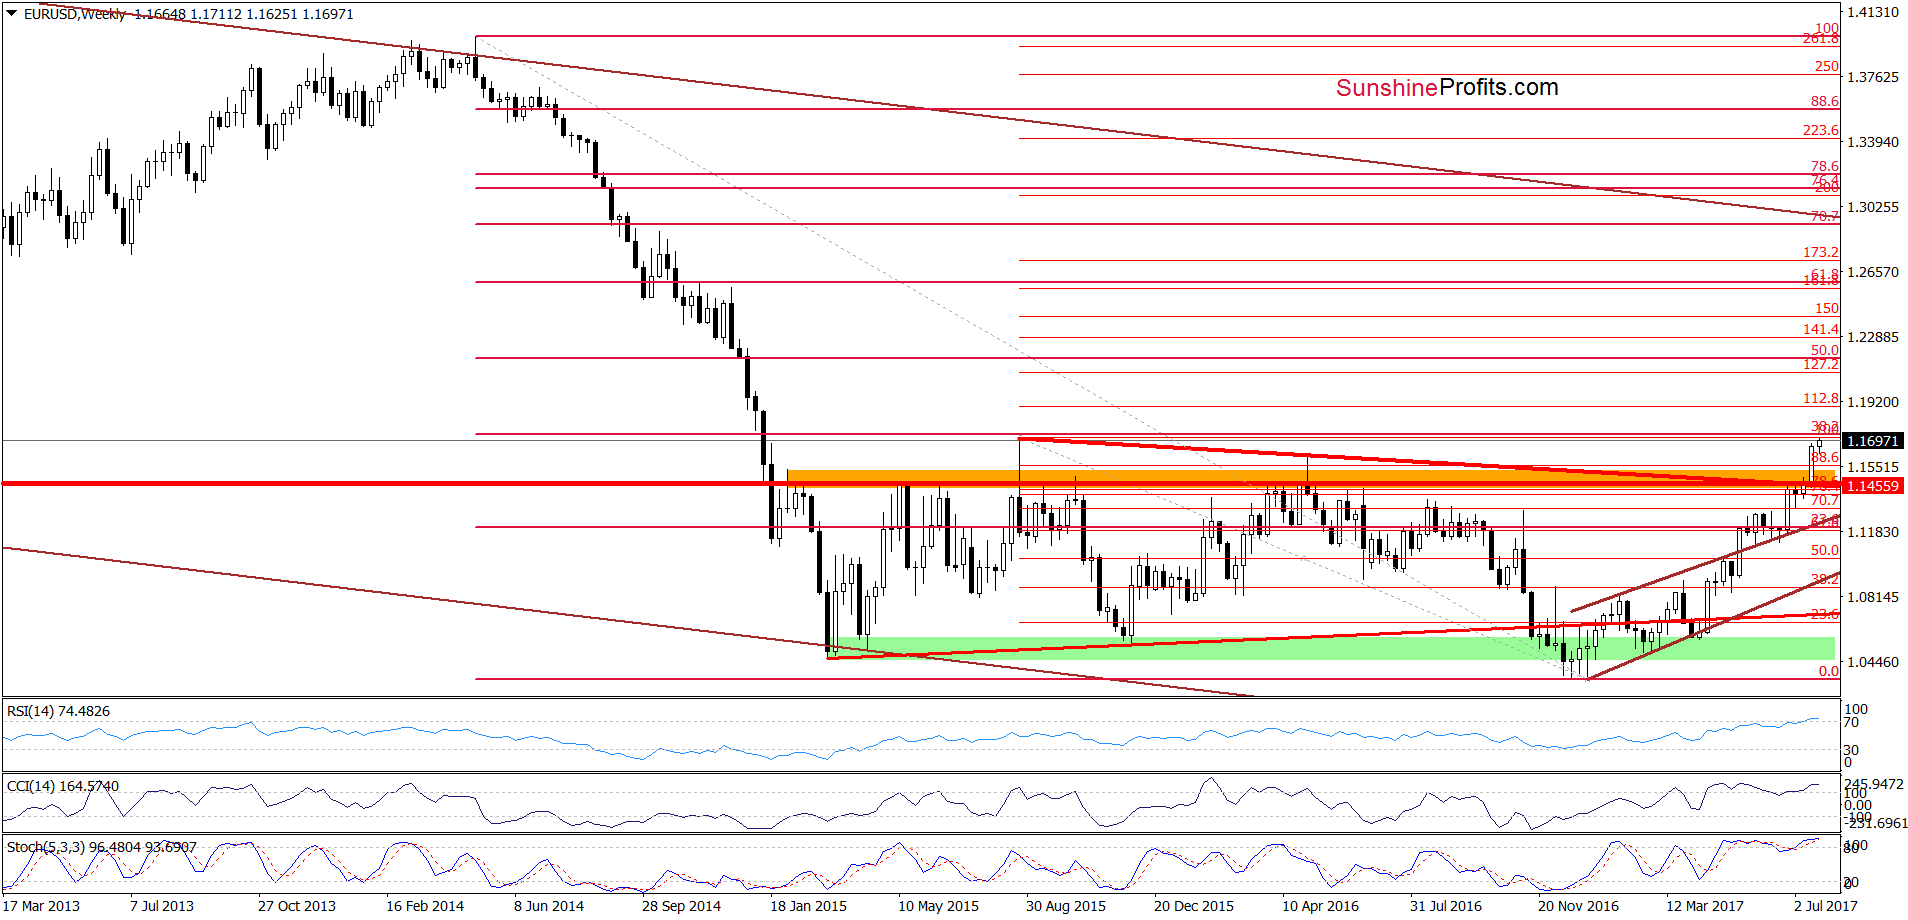Select the orange resistance zone rectangle
The height and width of the screenshot is (920, 1908).
1311,478
